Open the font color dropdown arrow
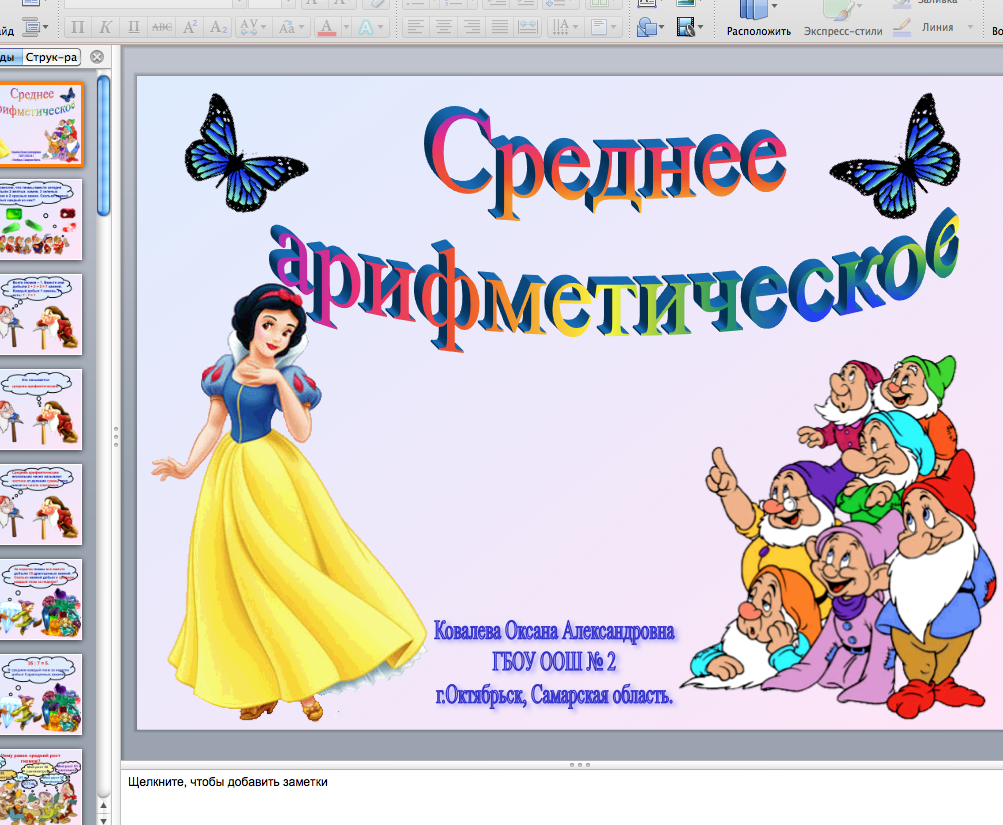Screen dimensions: 1003x825 tap(346, 28)
